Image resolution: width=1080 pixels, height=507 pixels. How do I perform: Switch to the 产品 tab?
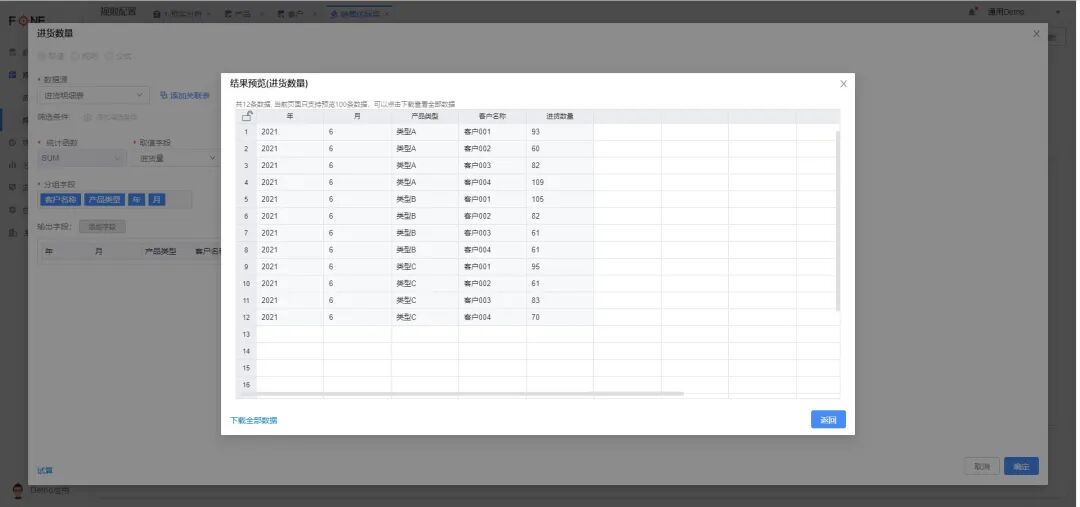tap(243, 14)
